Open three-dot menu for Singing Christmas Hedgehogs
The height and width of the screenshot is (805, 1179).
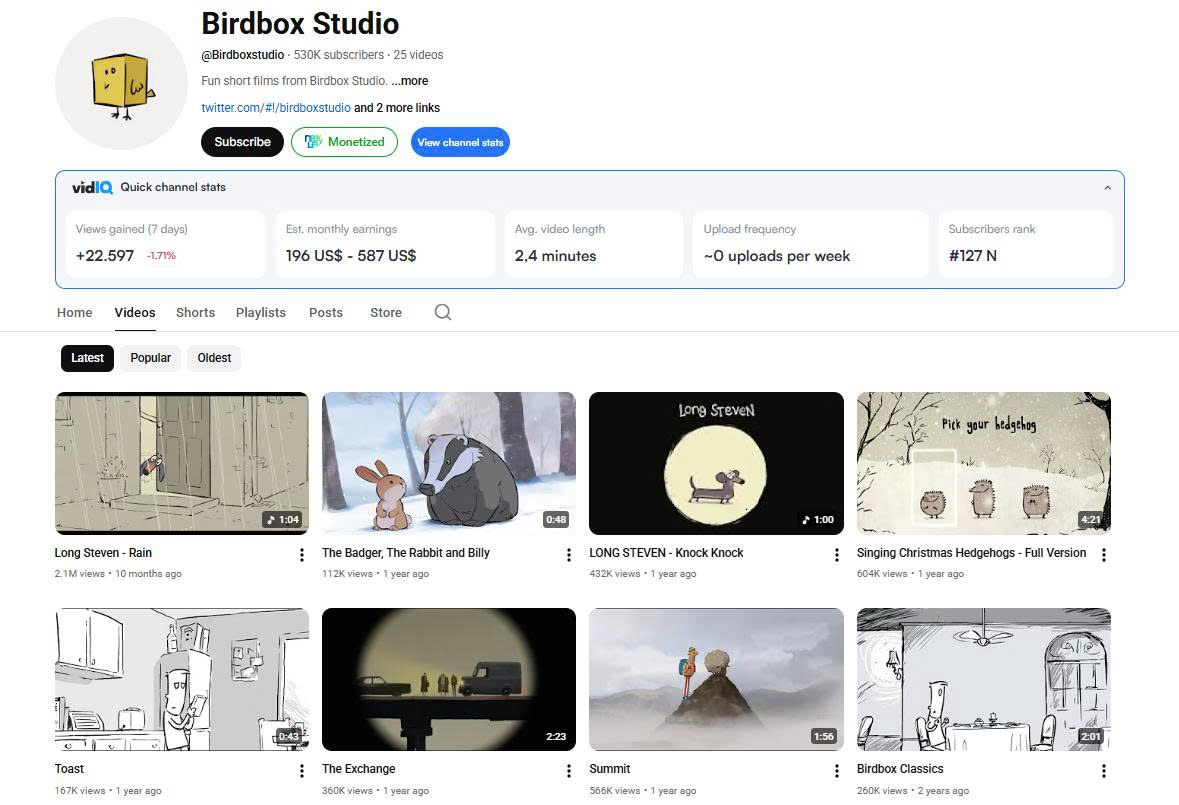(1104, 555)
